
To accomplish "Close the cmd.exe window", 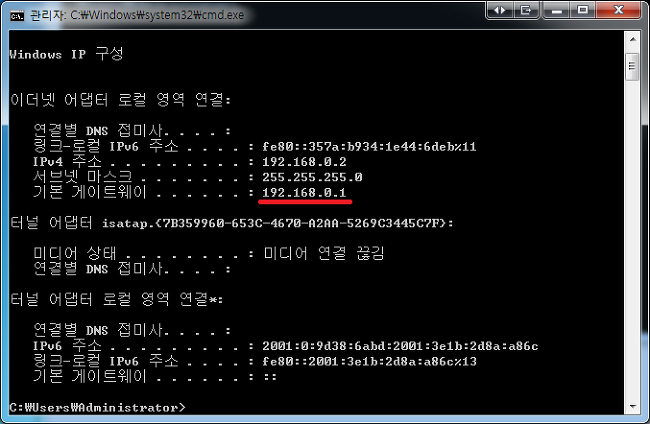I will pos(618,10).
